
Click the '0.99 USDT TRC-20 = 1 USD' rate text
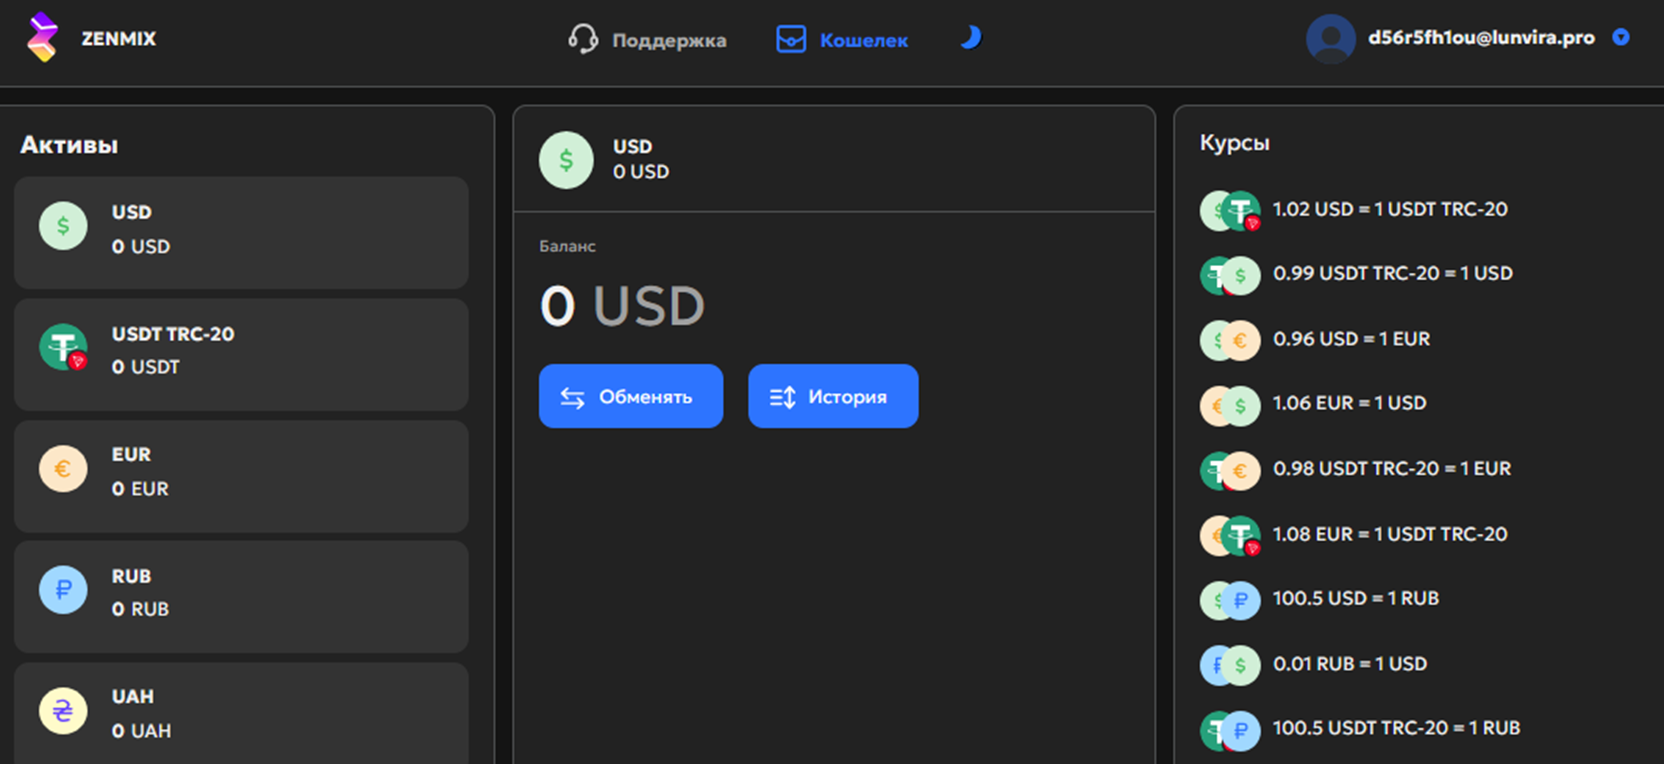(x=1393, y=273)
